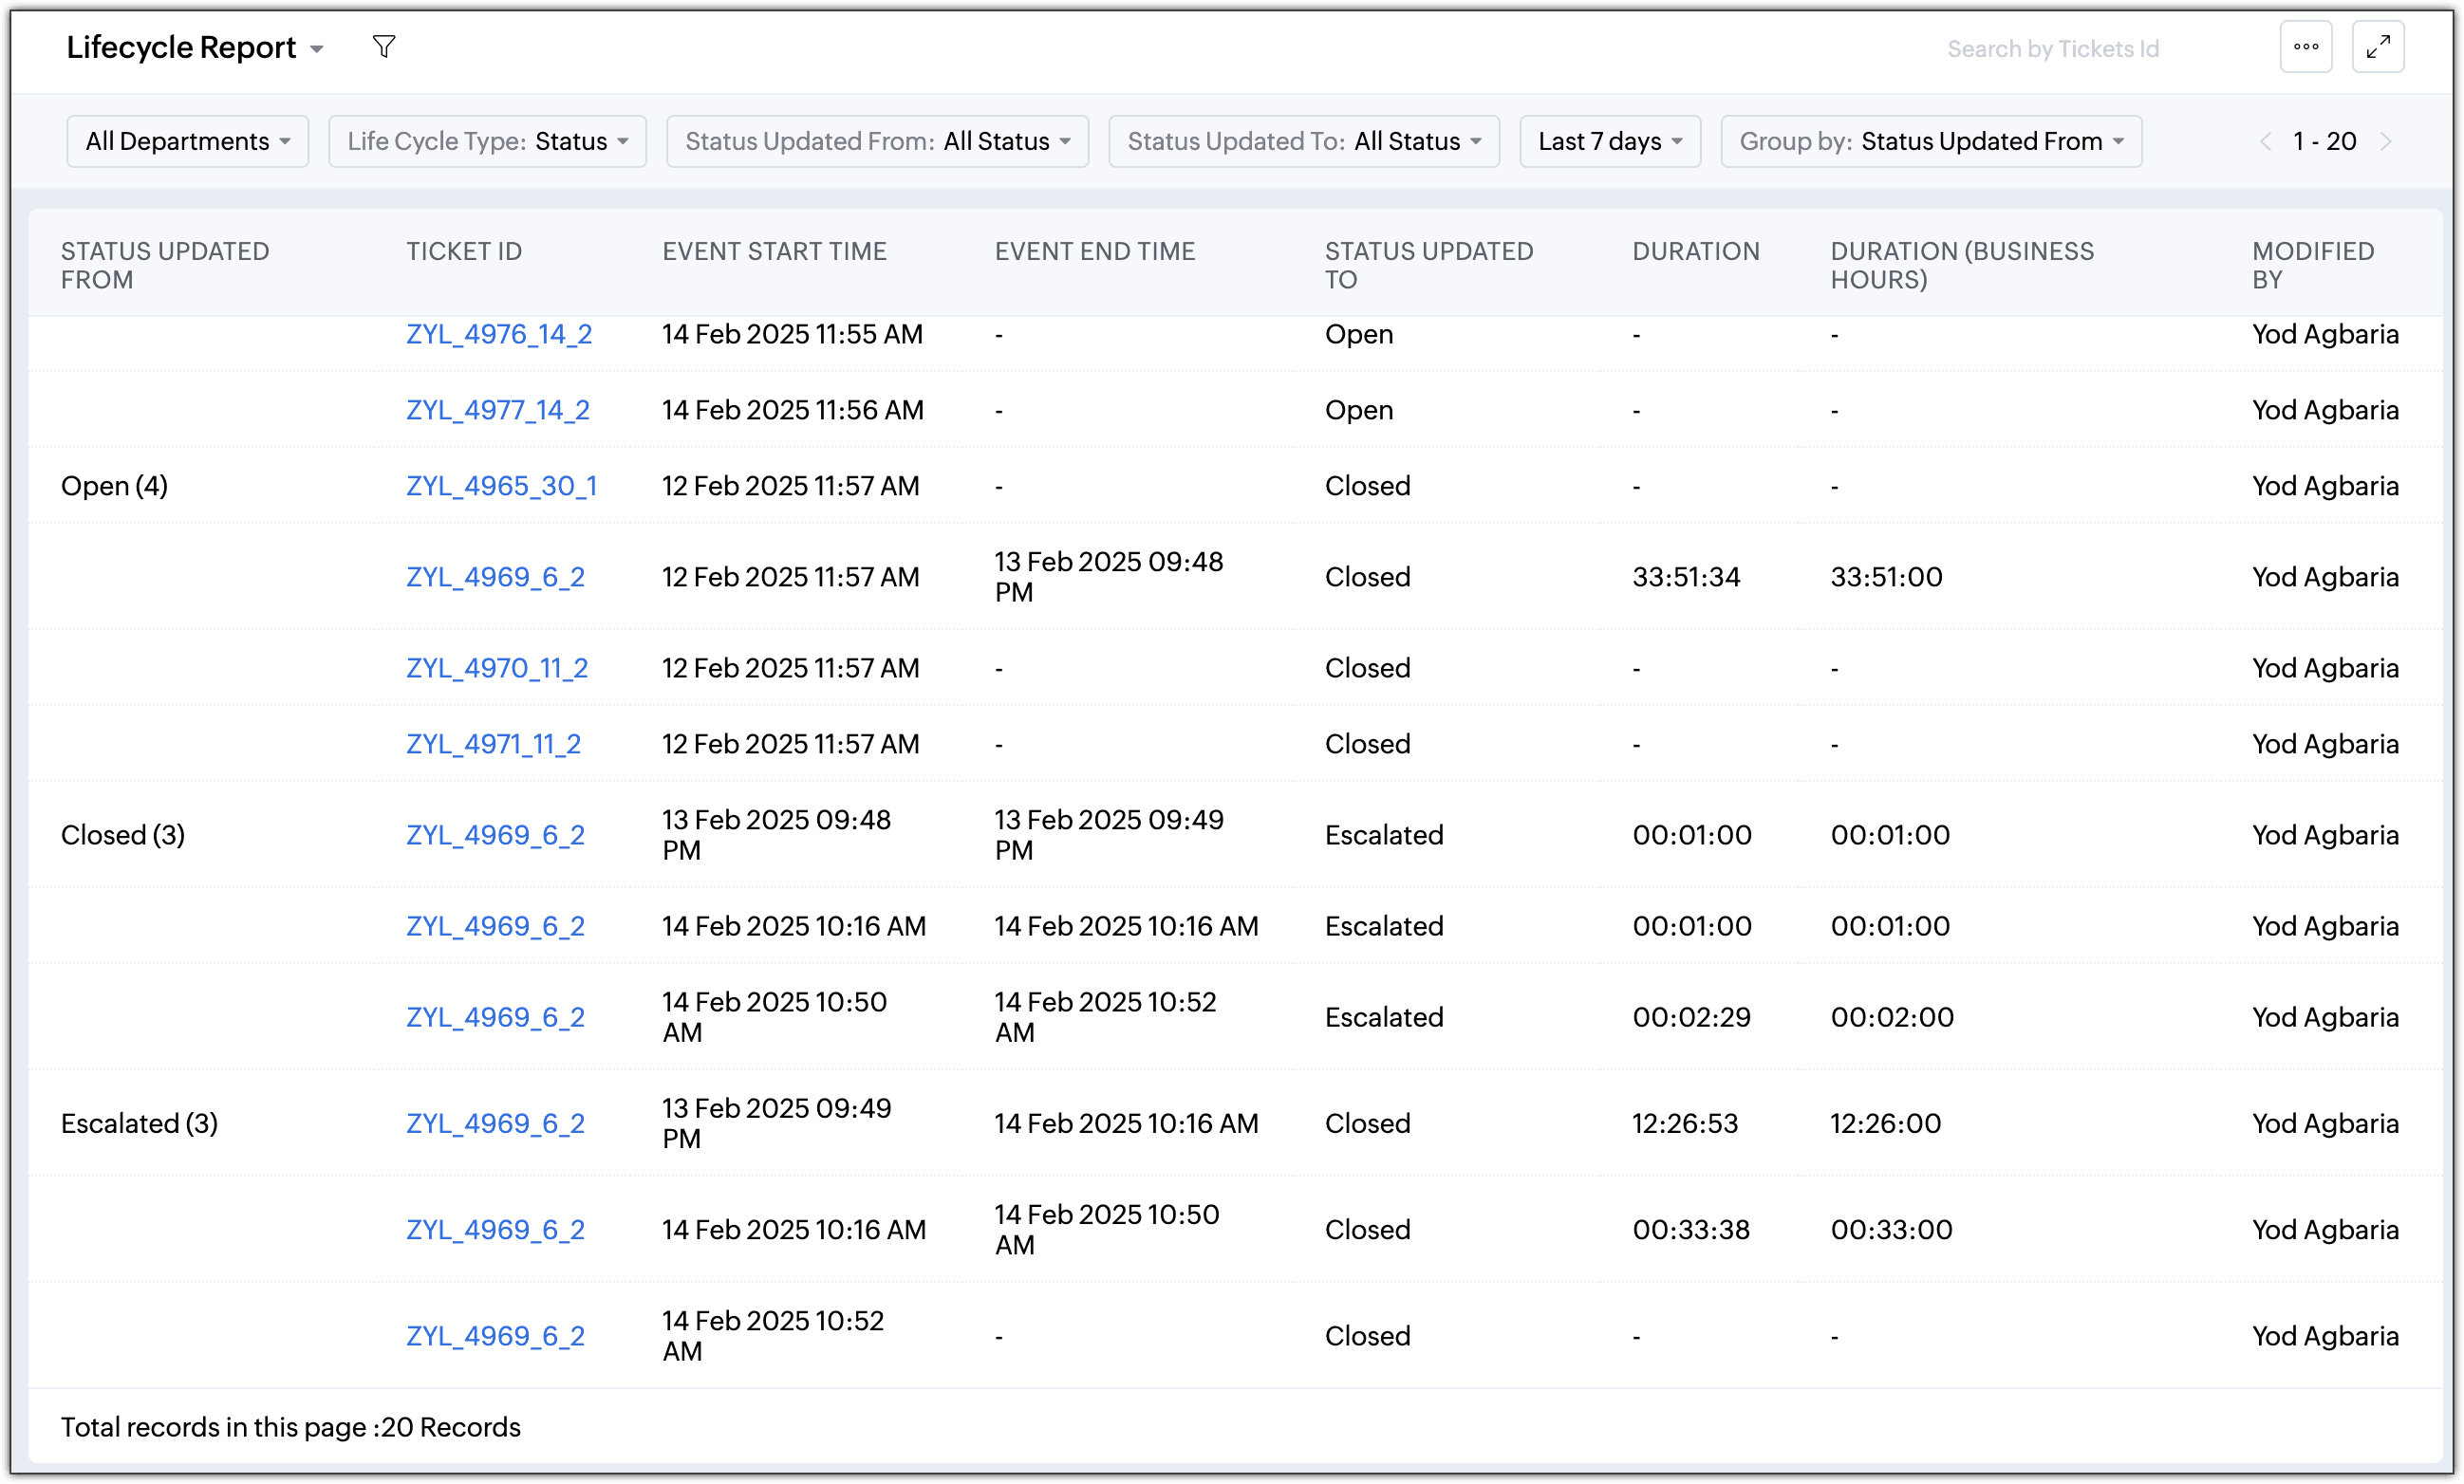Click the filter funnel icon

pos(384,47)
